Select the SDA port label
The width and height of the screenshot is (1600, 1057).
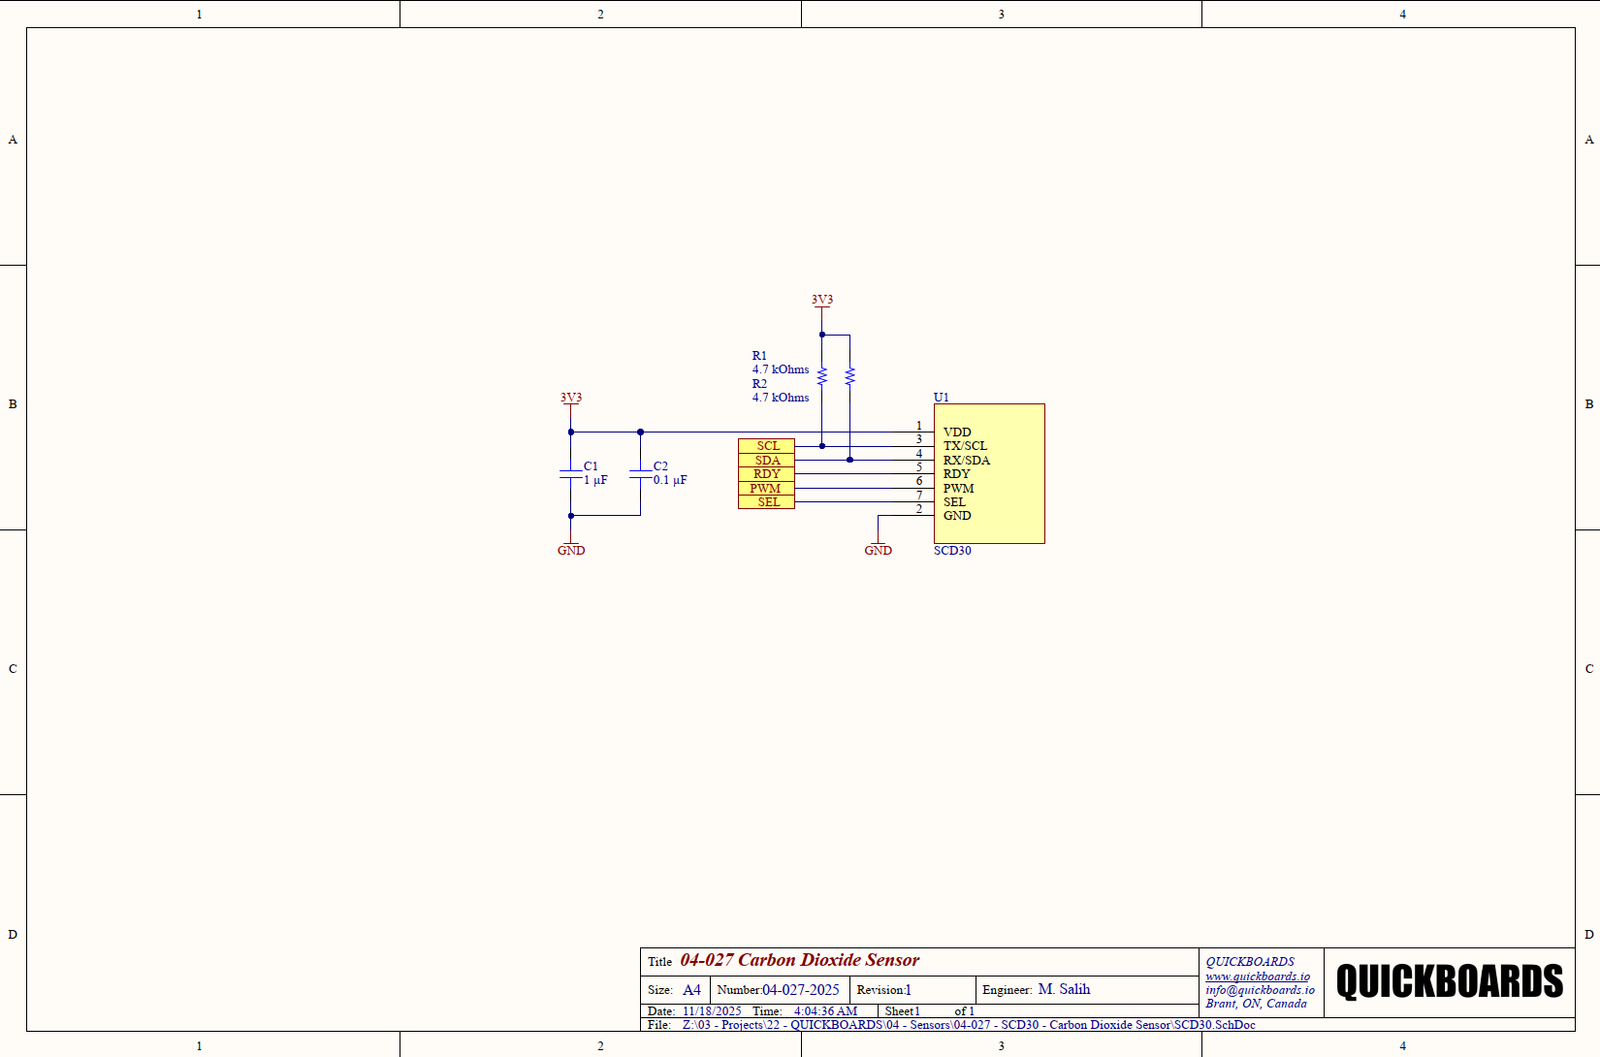point(766,460)
